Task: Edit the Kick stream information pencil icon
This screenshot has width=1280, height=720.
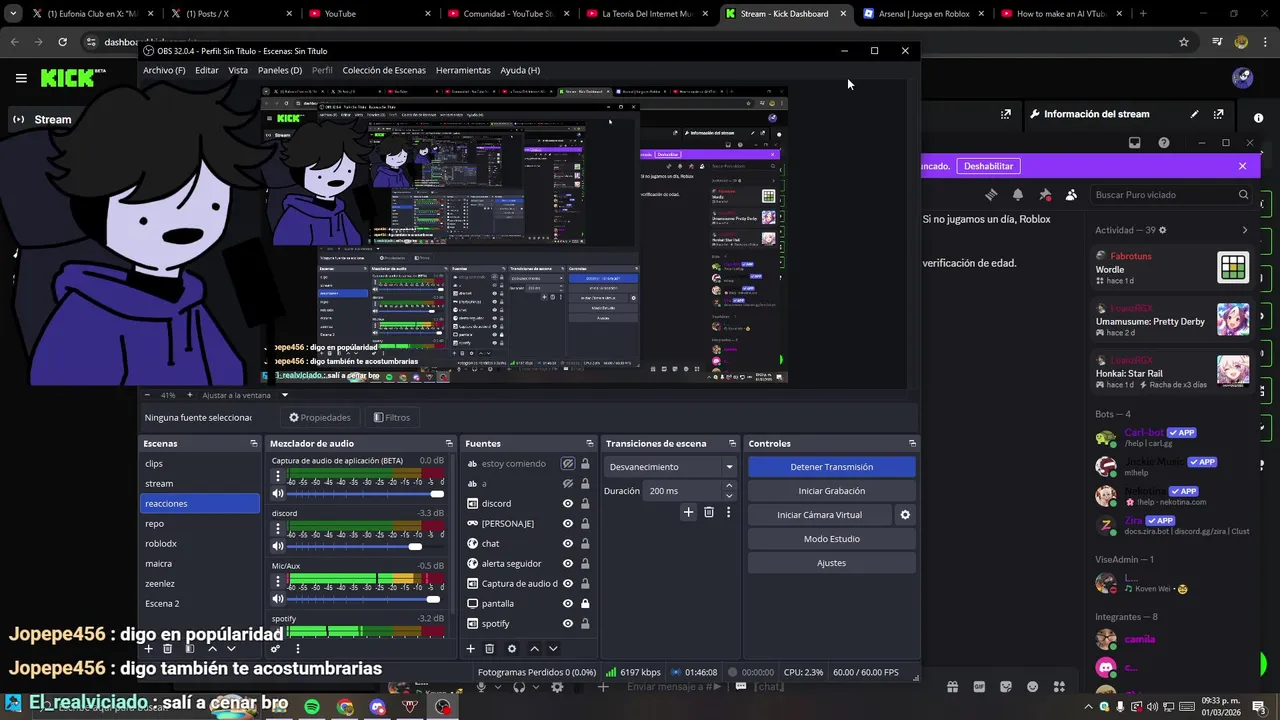Action: pyautogui.click(x=1194, y=114)
